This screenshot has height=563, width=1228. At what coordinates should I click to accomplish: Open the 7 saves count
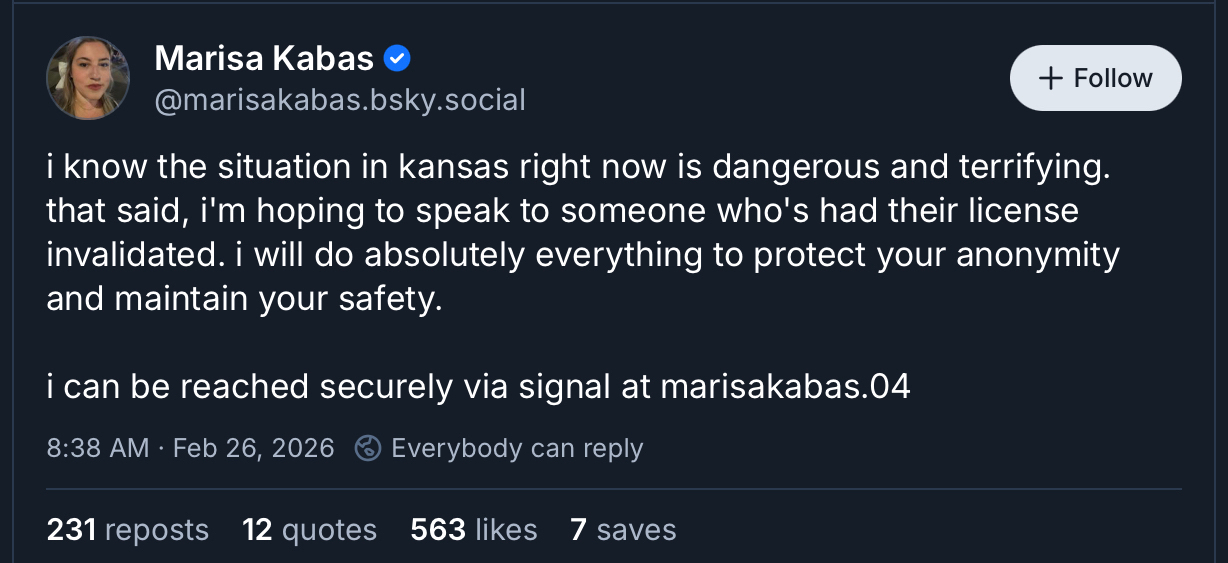(622, 529)
